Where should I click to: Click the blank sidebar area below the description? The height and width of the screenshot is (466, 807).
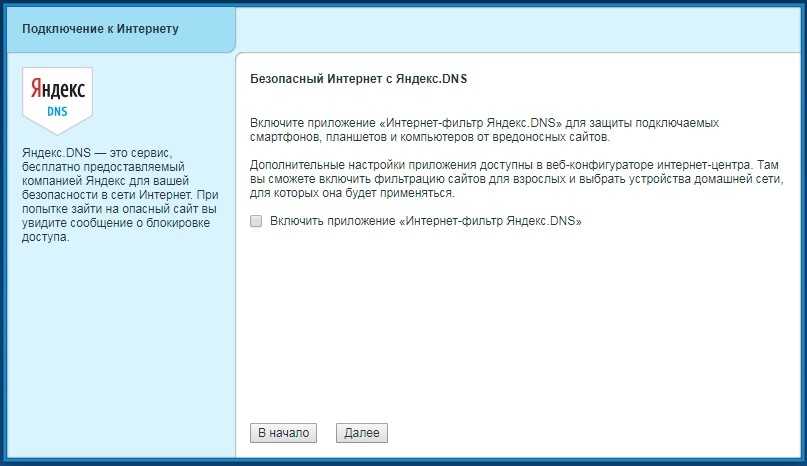click(x=118, y=350)
